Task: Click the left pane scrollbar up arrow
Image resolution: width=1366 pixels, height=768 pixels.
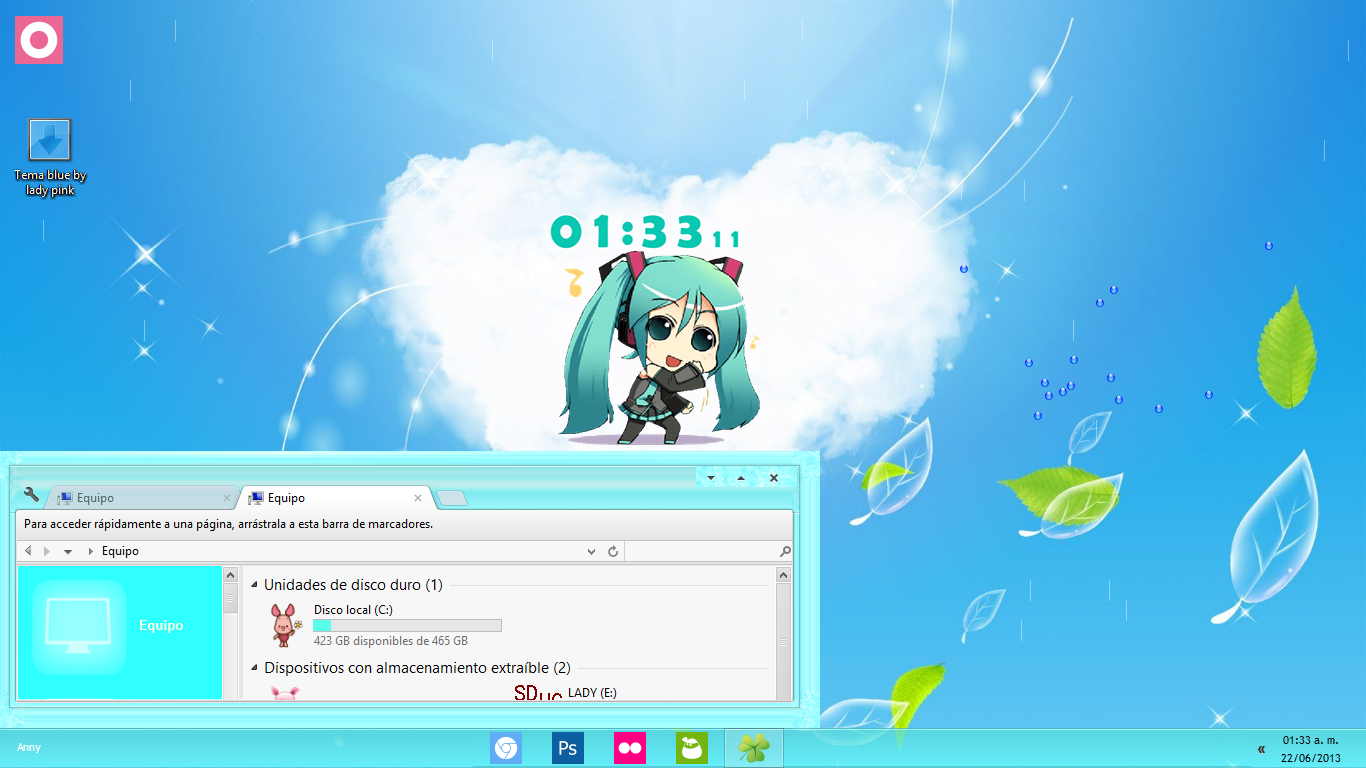Action: click(231, 575)
